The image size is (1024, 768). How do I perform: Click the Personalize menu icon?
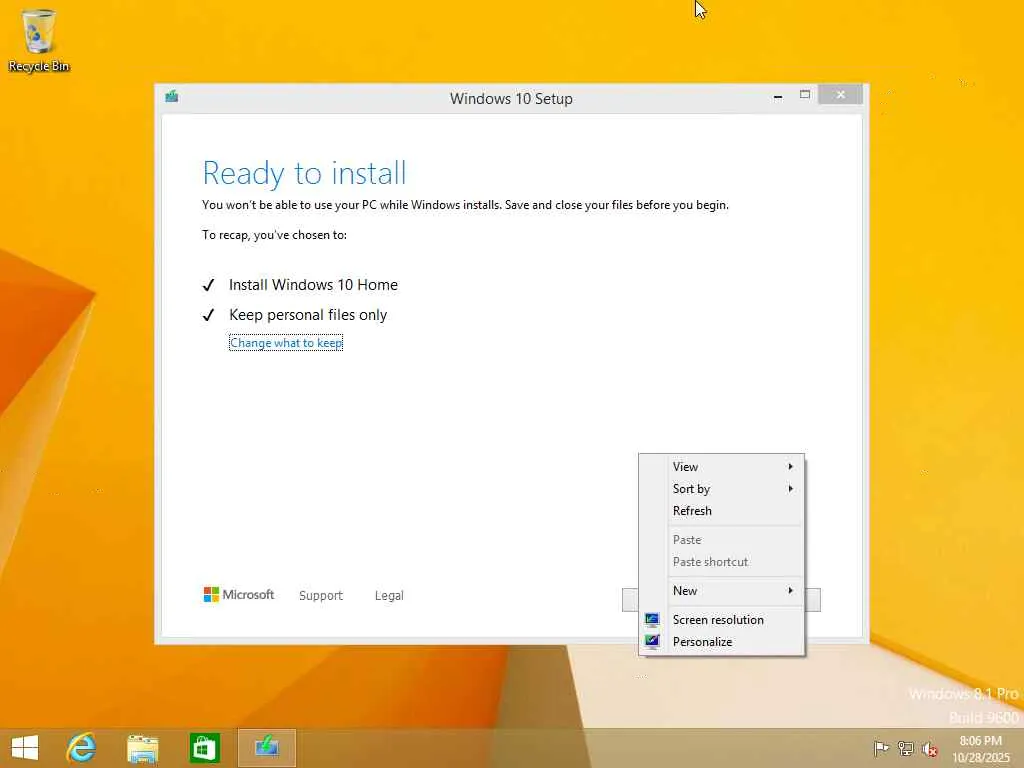pyautogui.click(x=652, y=641)
